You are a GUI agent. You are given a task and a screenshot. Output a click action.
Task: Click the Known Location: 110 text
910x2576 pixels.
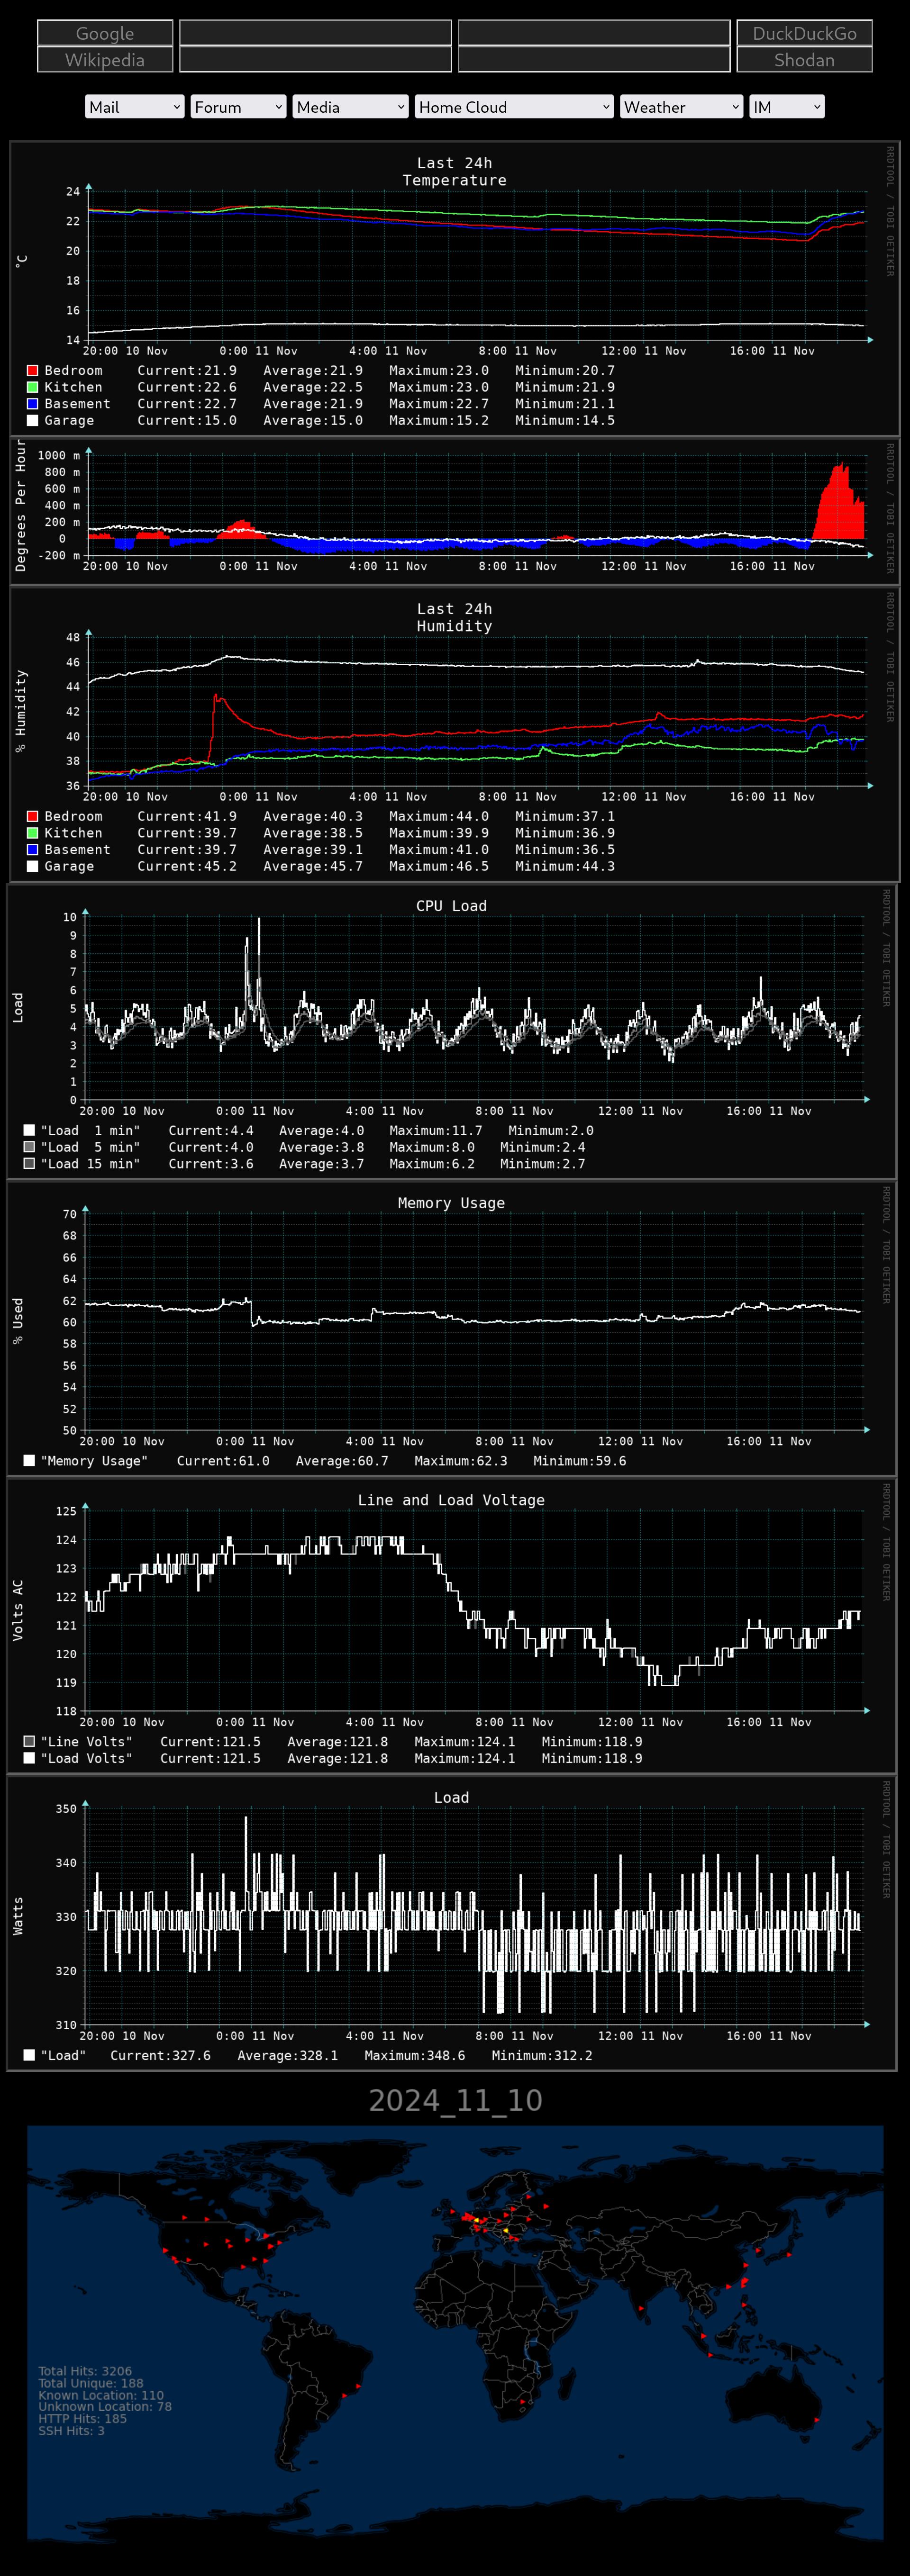[101, 2395]
